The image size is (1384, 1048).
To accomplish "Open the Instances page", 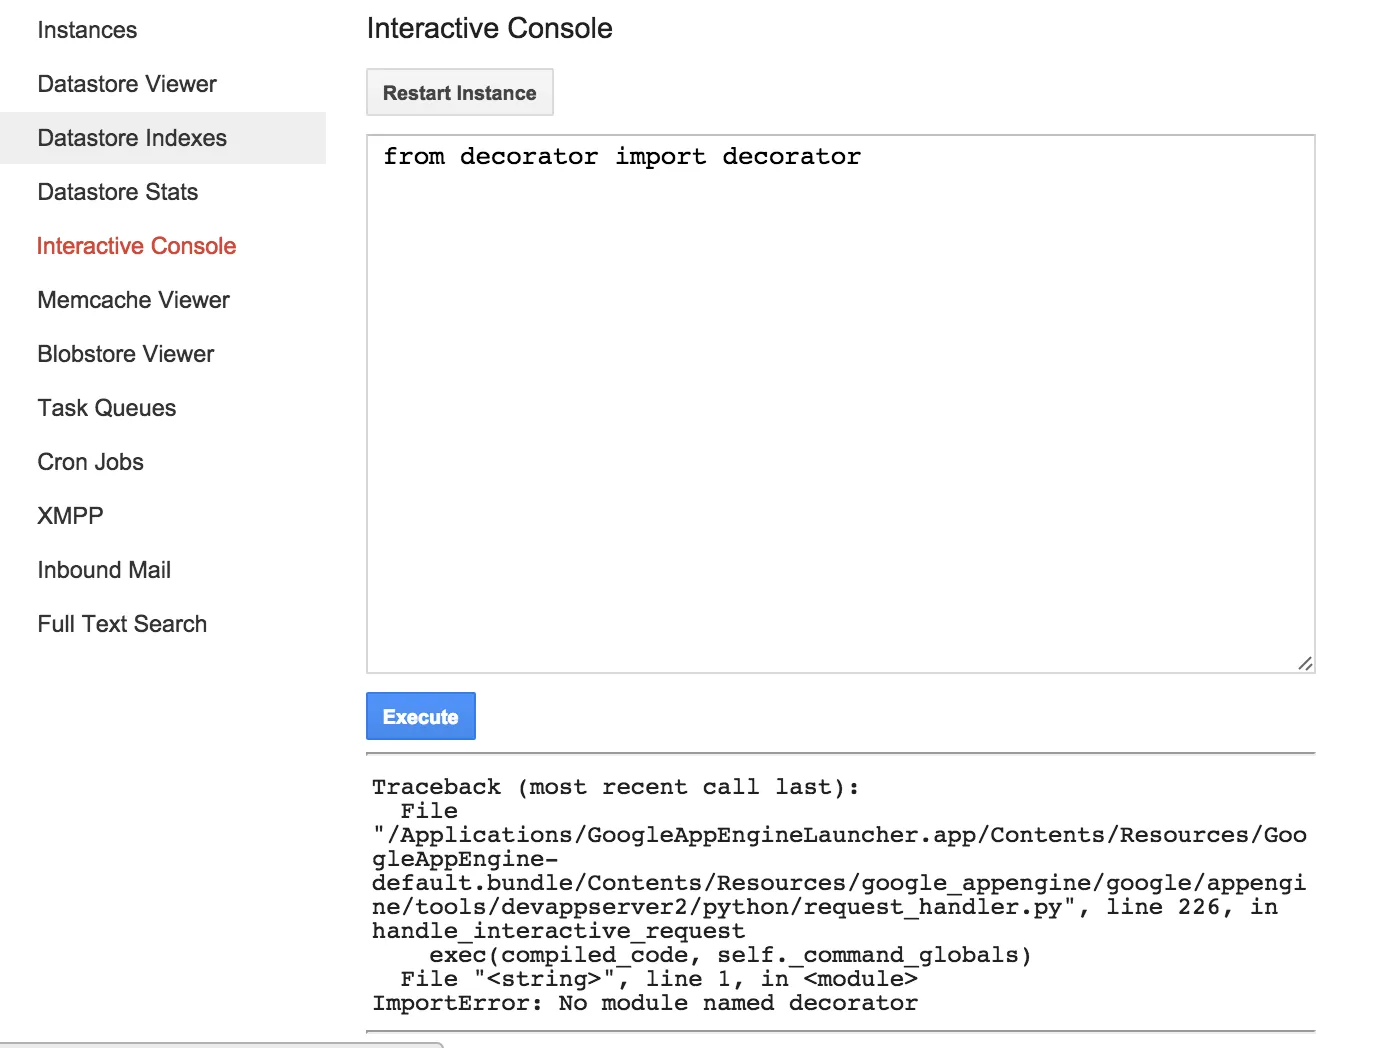I will pyautogui.click(x=87, y=30).
